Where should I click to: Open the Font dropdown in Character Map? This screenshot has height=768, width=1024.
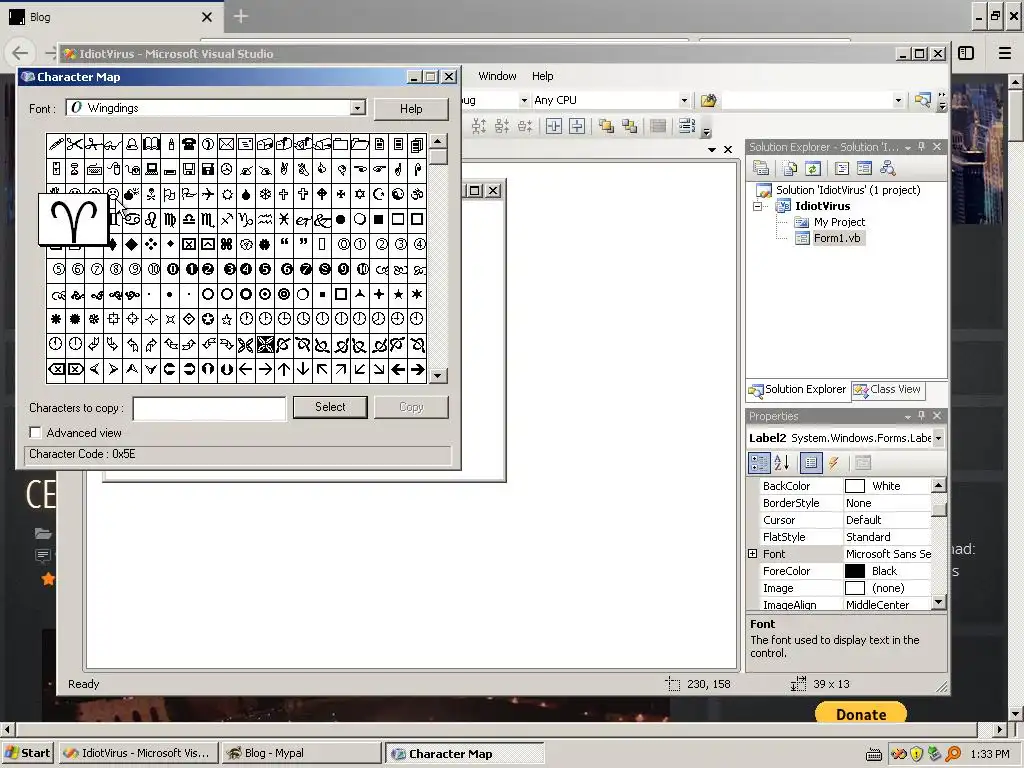pyautogui.click(x=357, y=108)
